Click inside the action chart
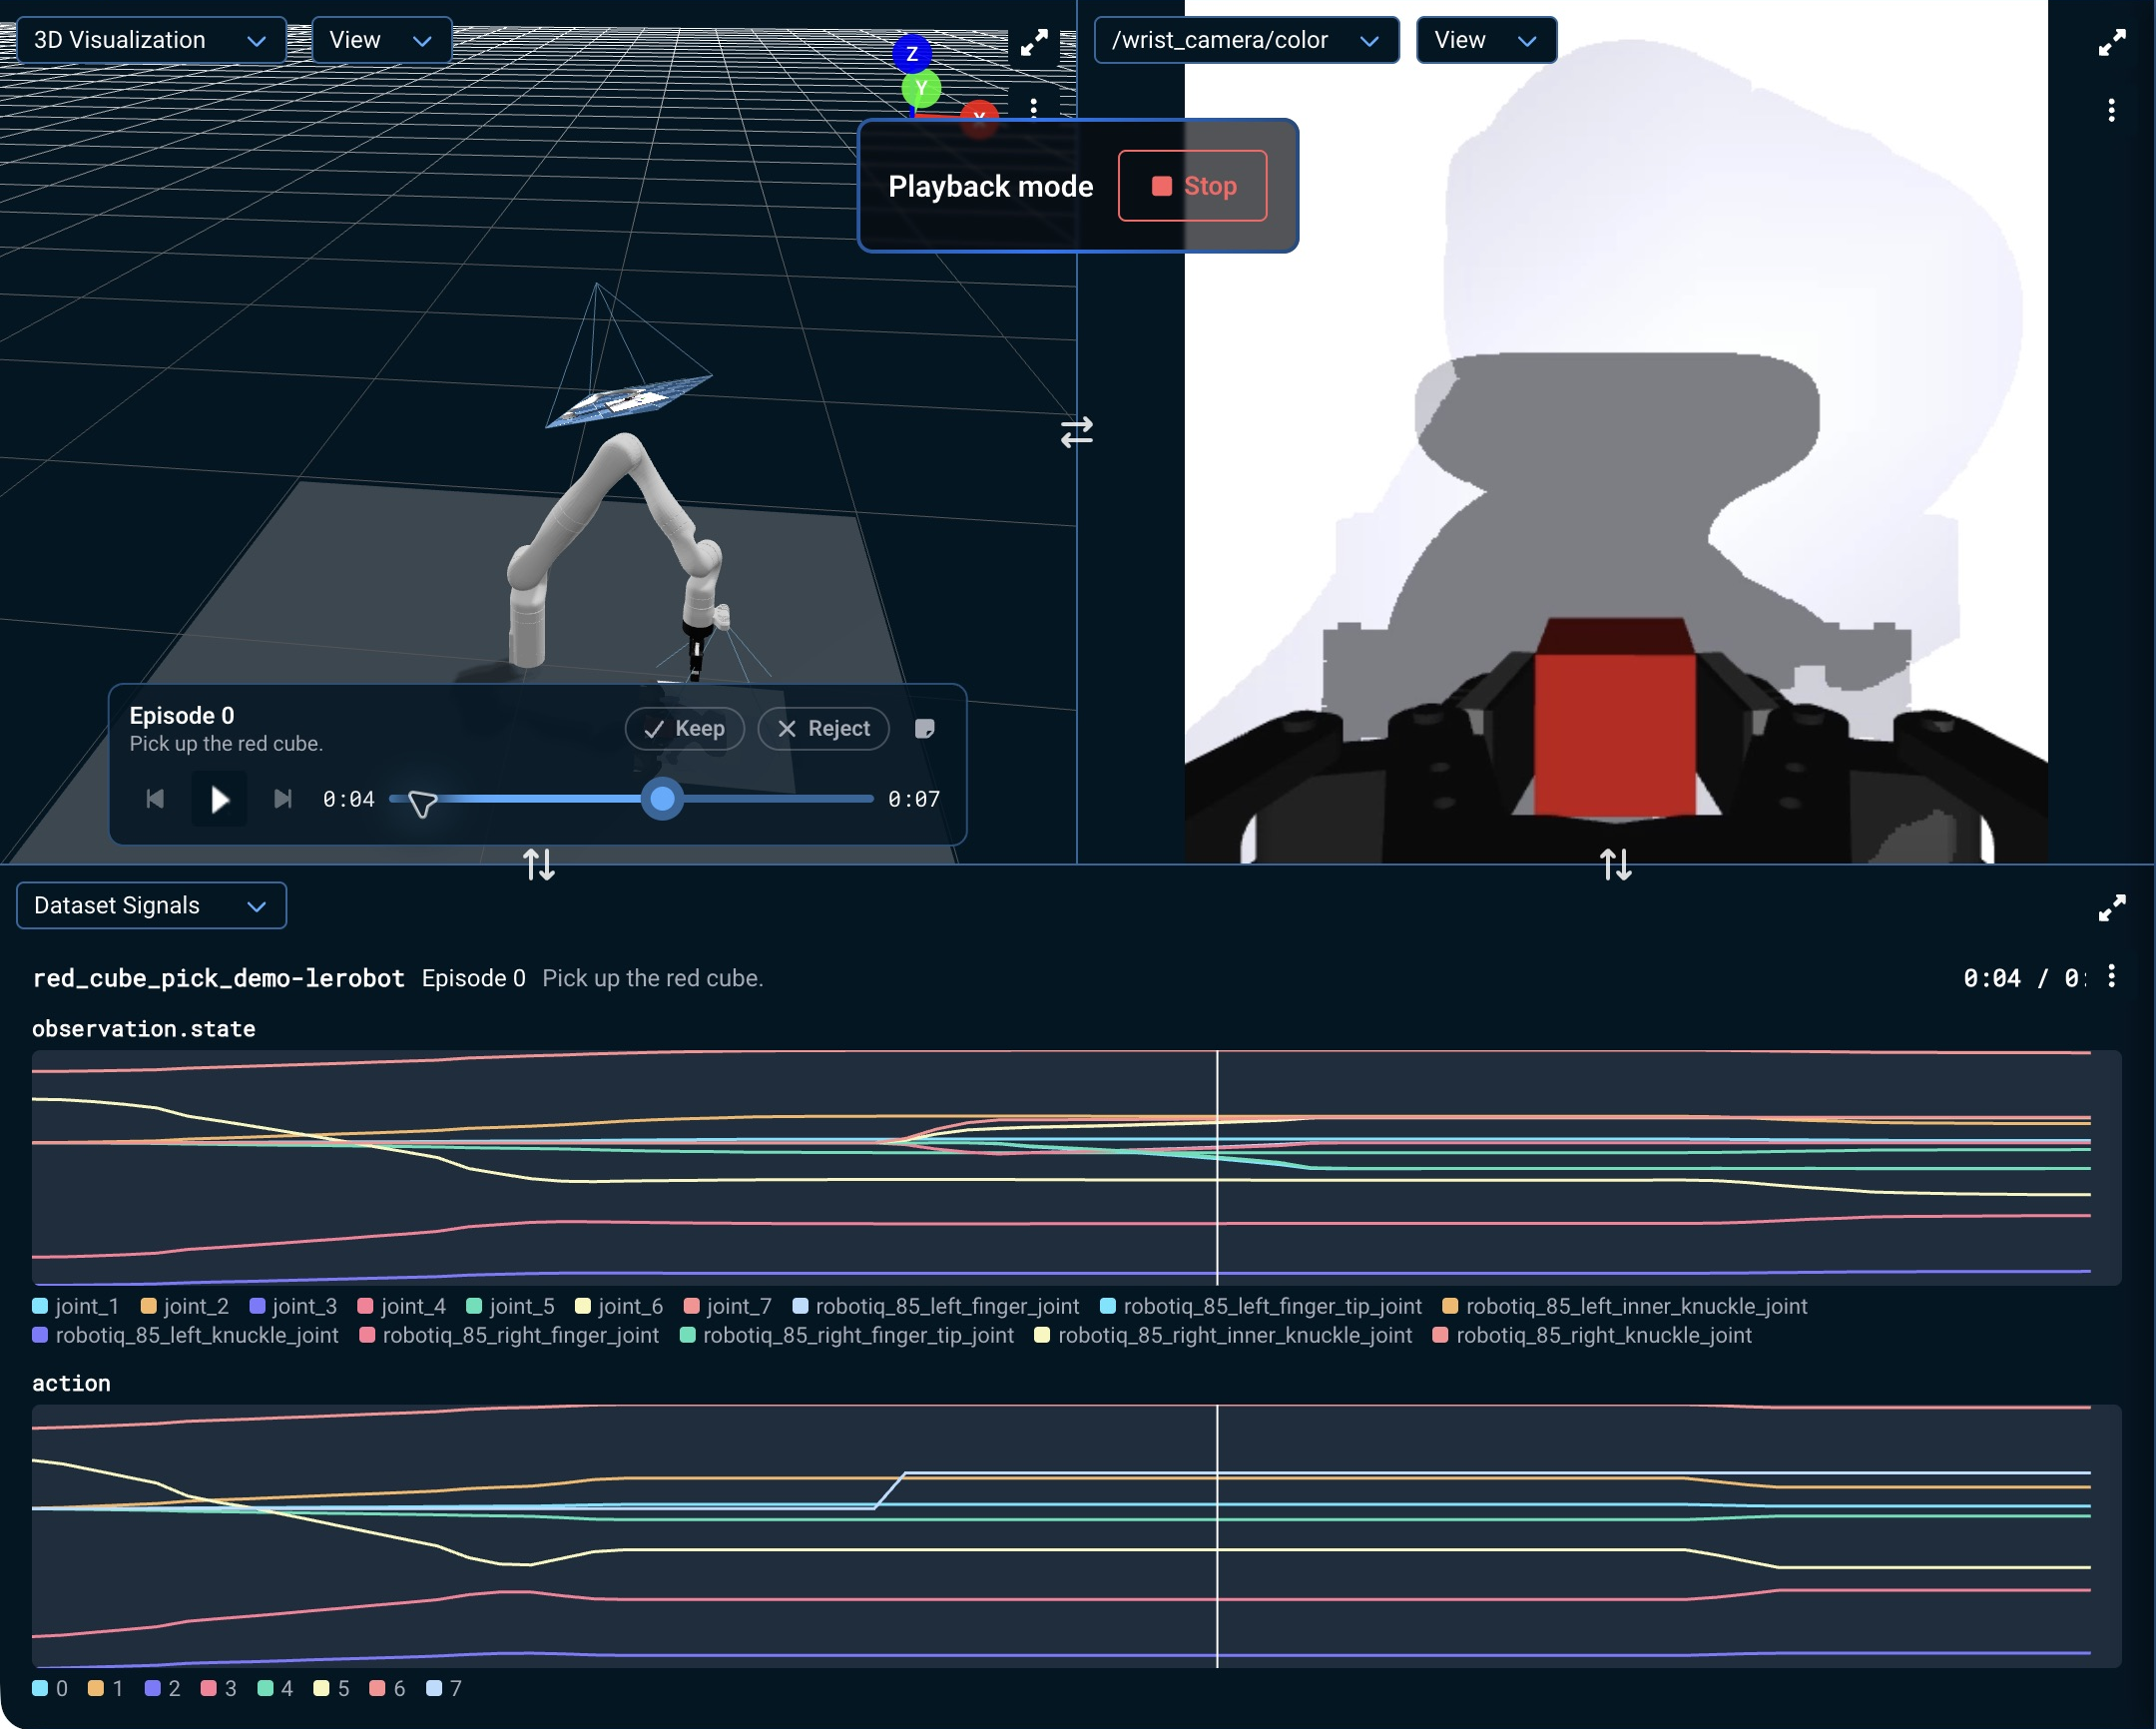This screenshot has width=2156, height=1729. 1076,1536
